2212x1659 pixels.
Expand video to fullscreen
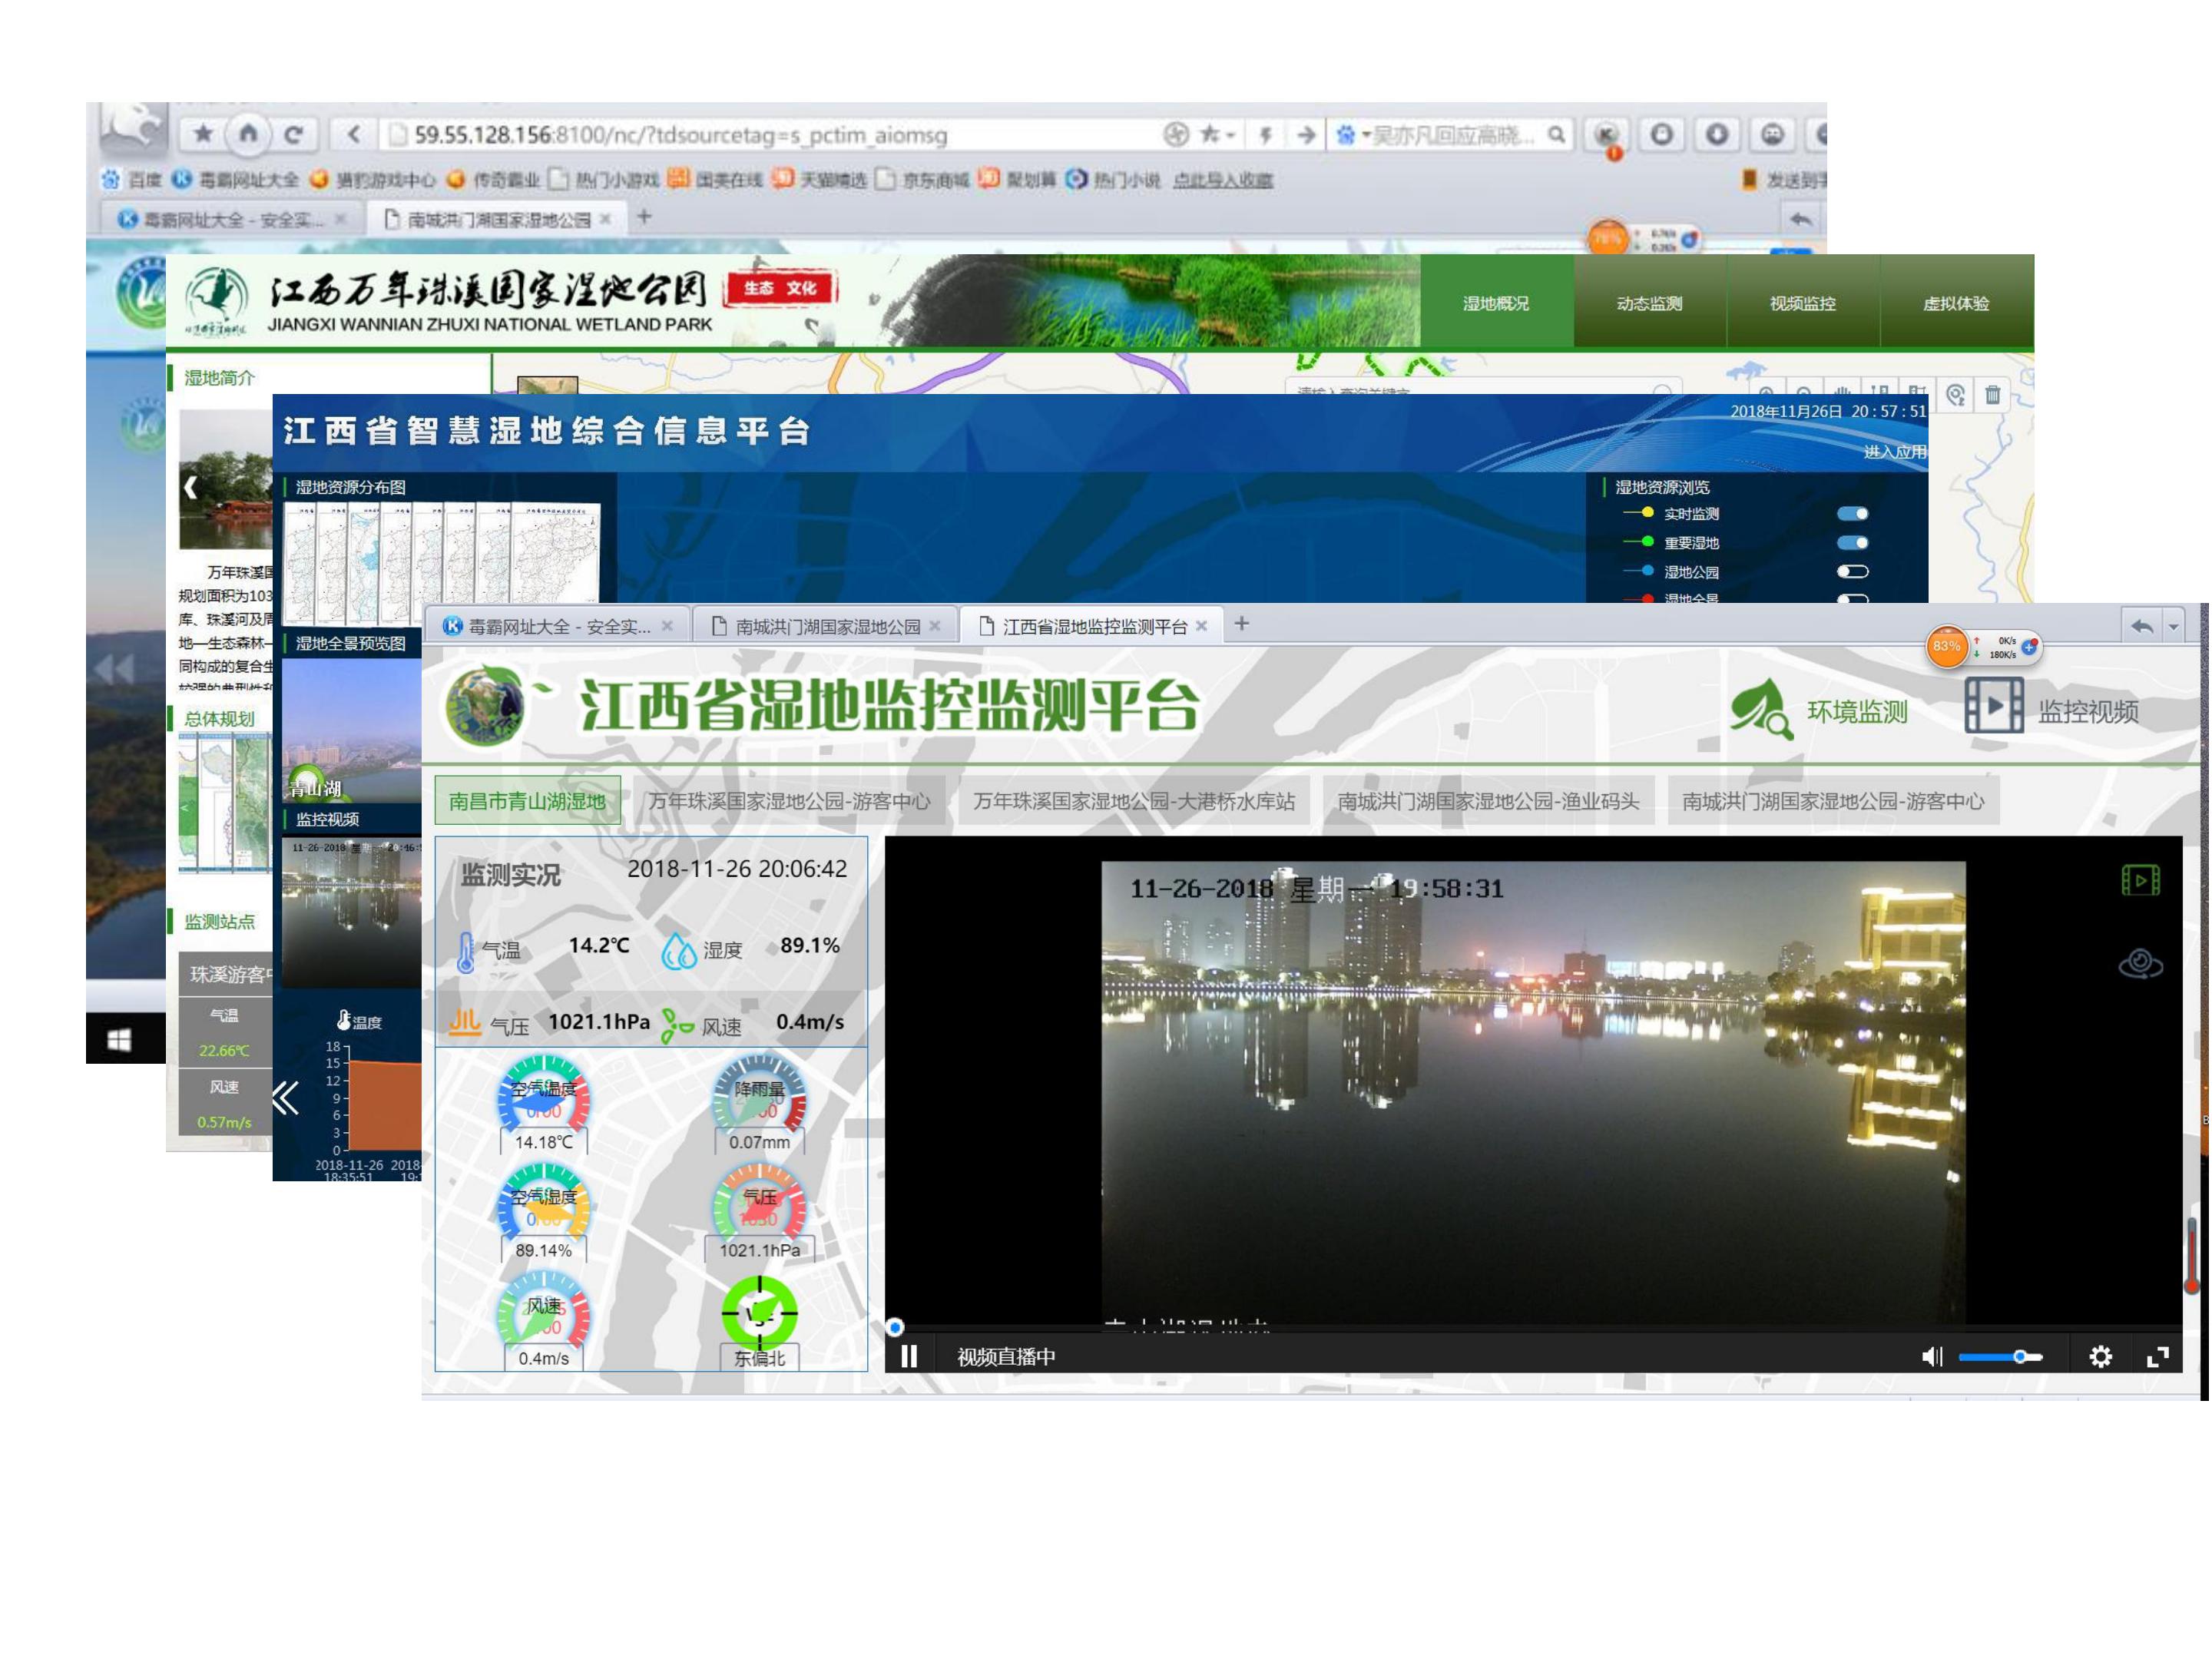click(2157, 1356)
